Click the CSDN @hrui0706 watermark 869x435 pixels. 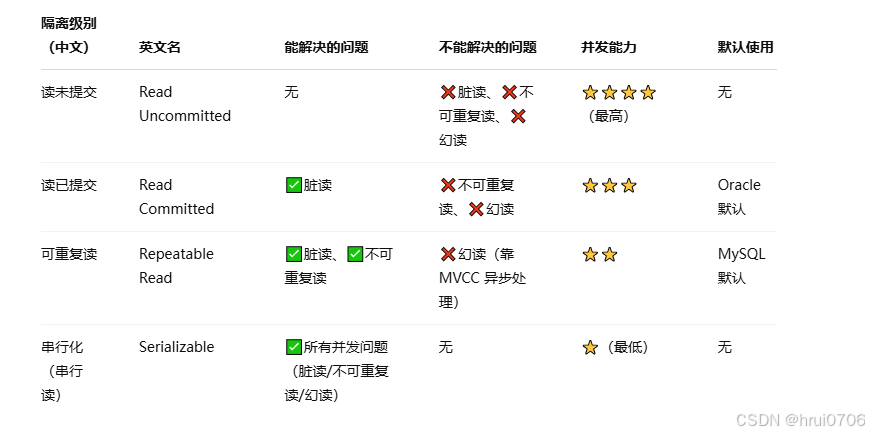pyautogui.click(x=801, y=420)
